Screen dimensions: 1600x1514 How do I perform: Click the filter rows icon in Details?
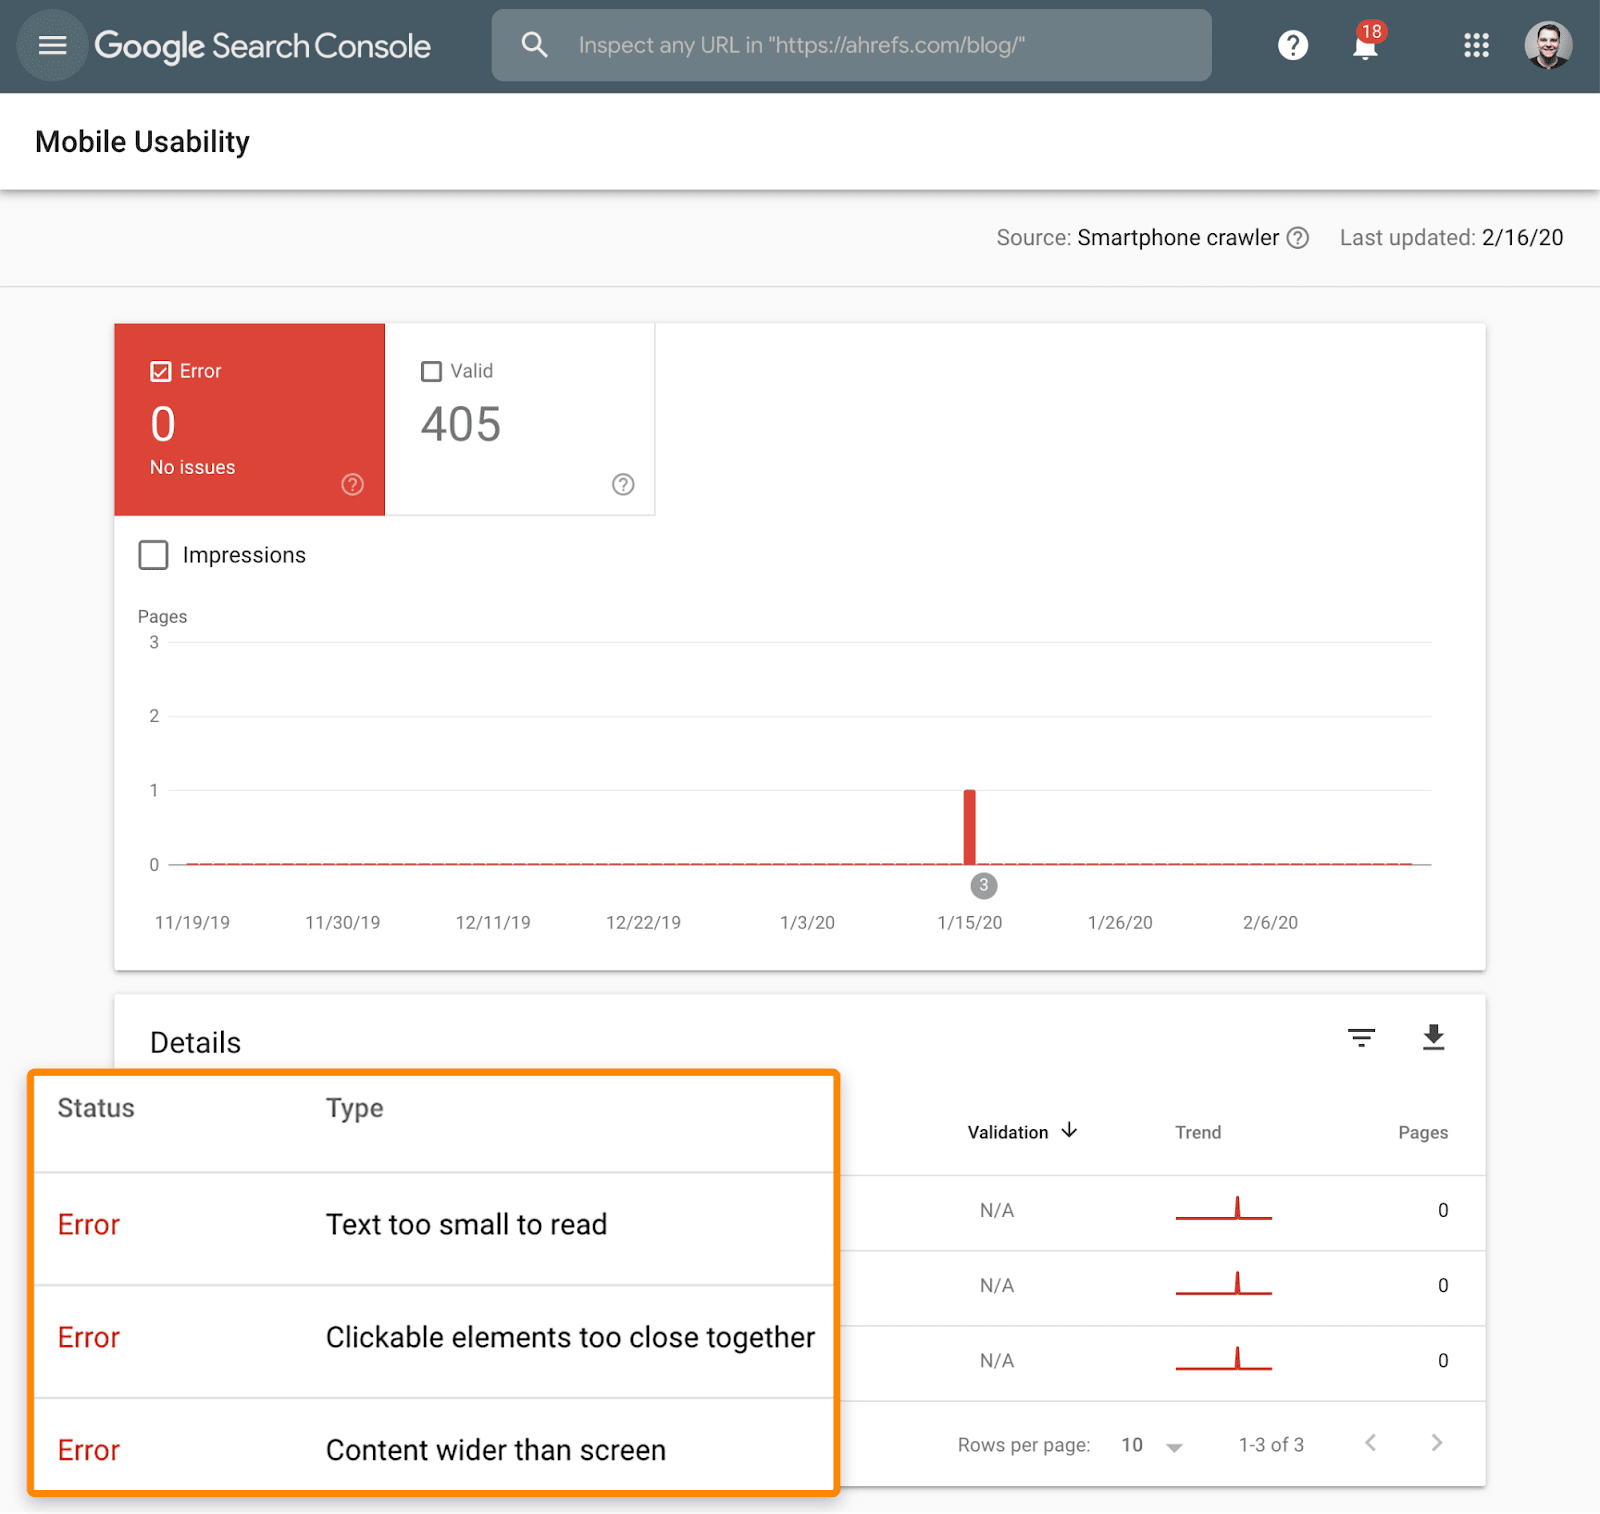pos(1361,1038)
